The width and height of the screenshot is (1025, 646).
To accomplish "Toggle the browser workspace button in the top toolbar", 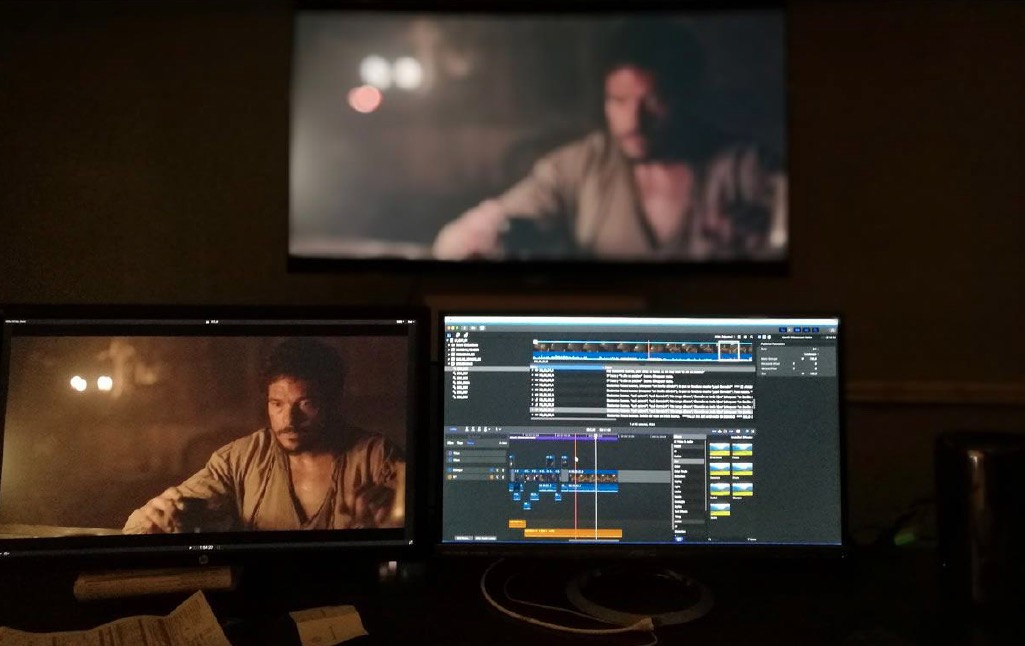I will pyautogui.click(x=797, y=330).
